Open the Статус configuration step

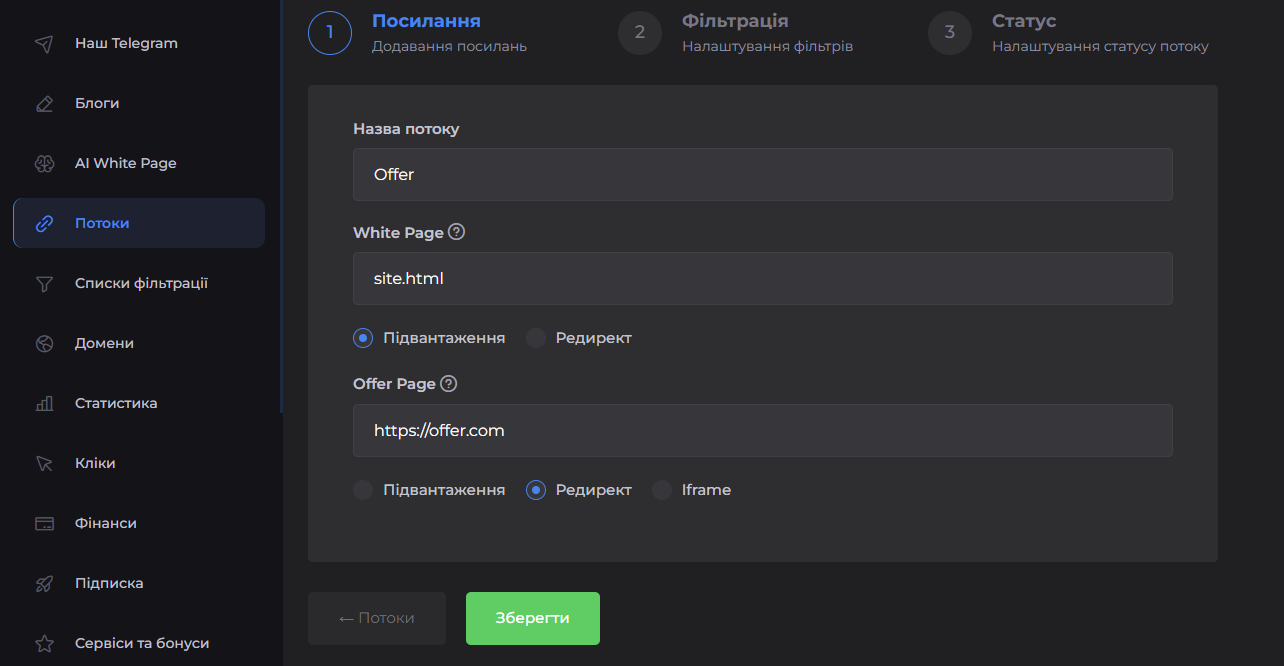click(x=949, y=32)
